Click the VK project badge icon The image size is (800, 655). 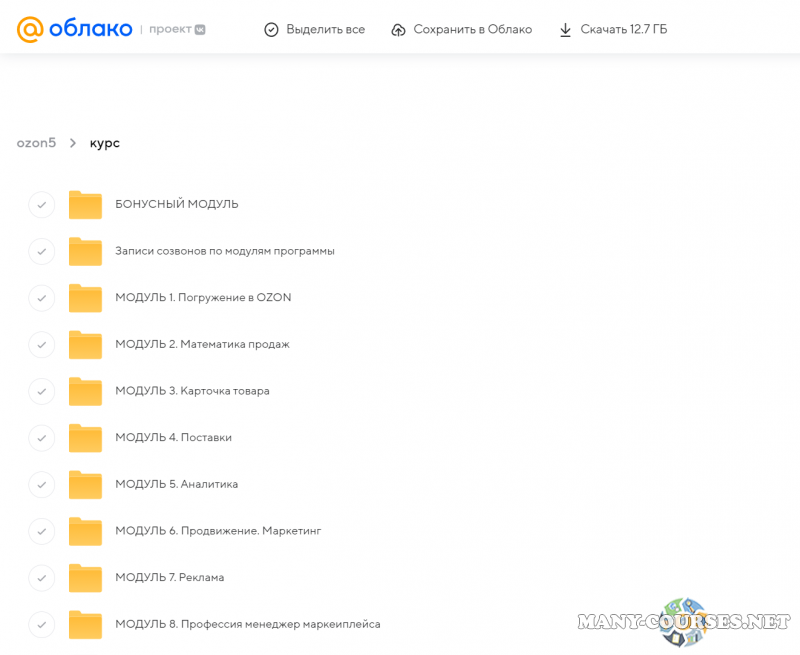point(200,30)
